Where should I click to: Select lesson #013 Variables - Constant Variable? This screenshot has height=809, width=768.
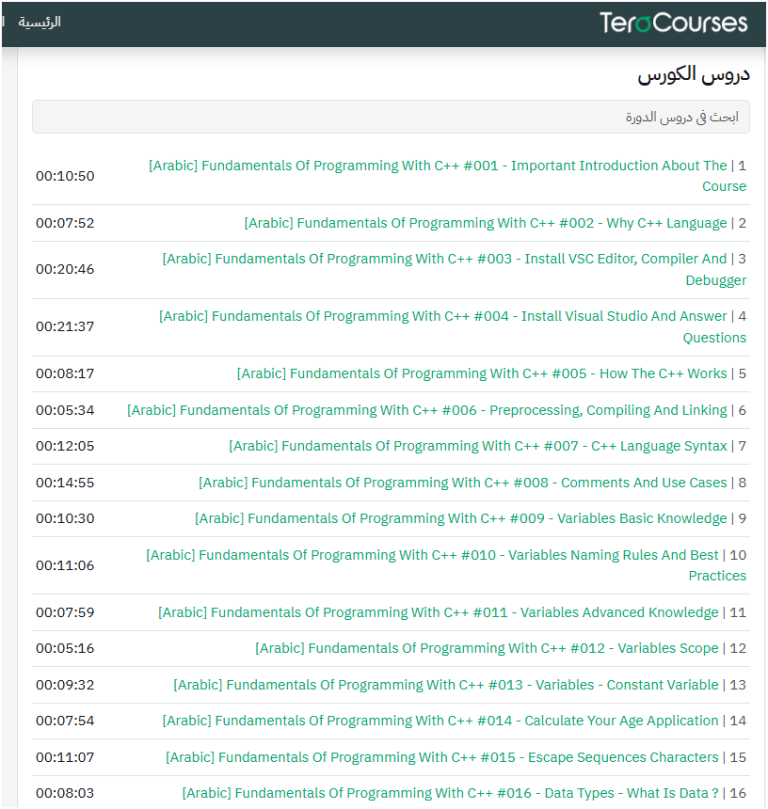point(446,685)
